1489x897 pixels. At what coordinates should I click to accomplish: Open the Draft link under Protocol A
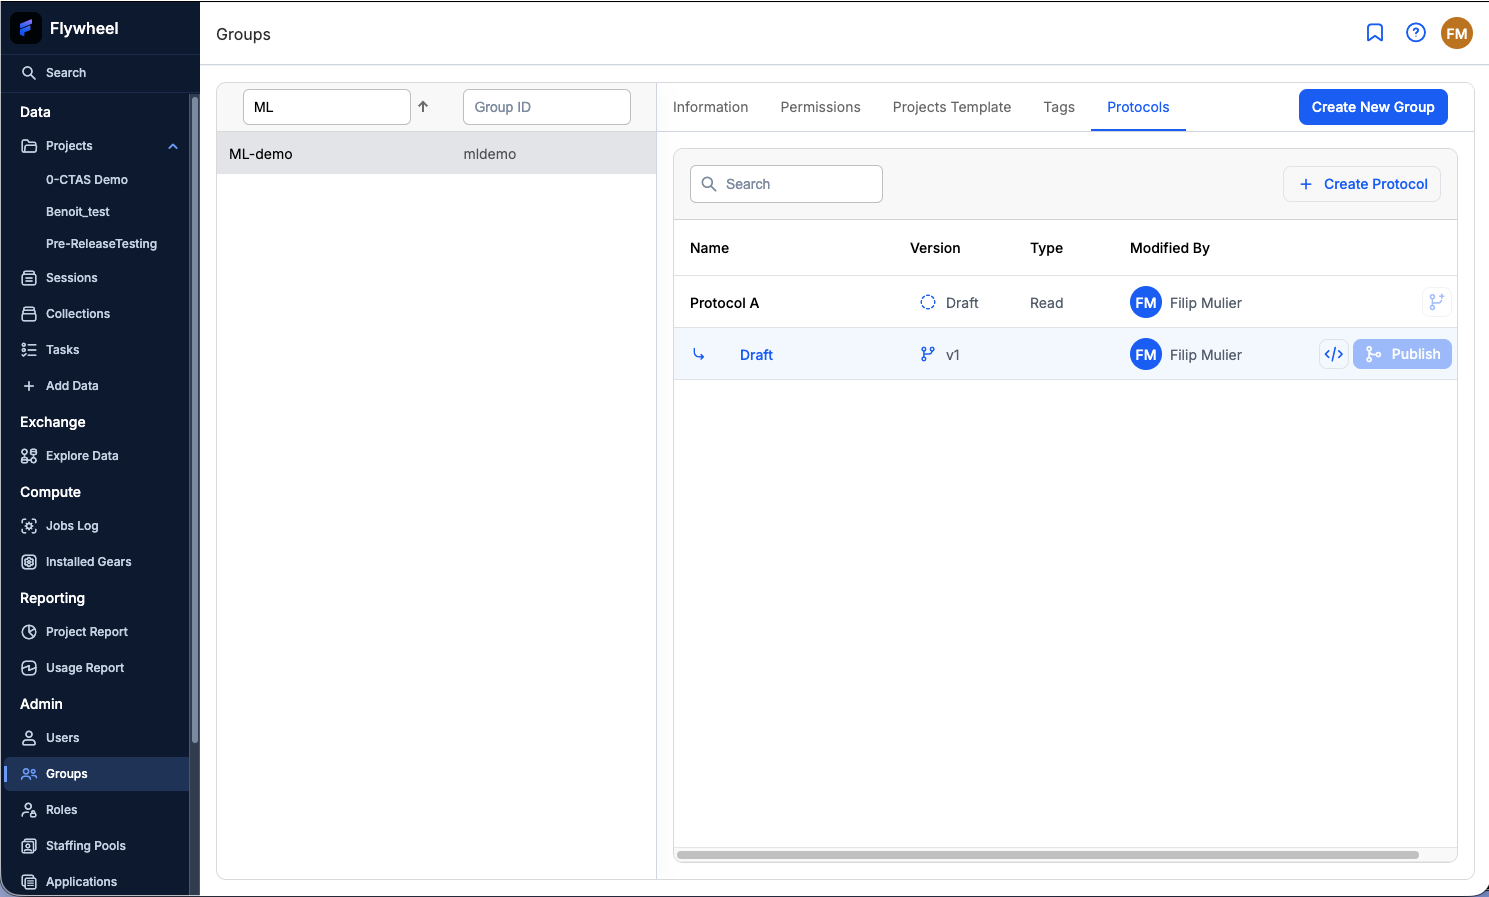click(756, 354)
